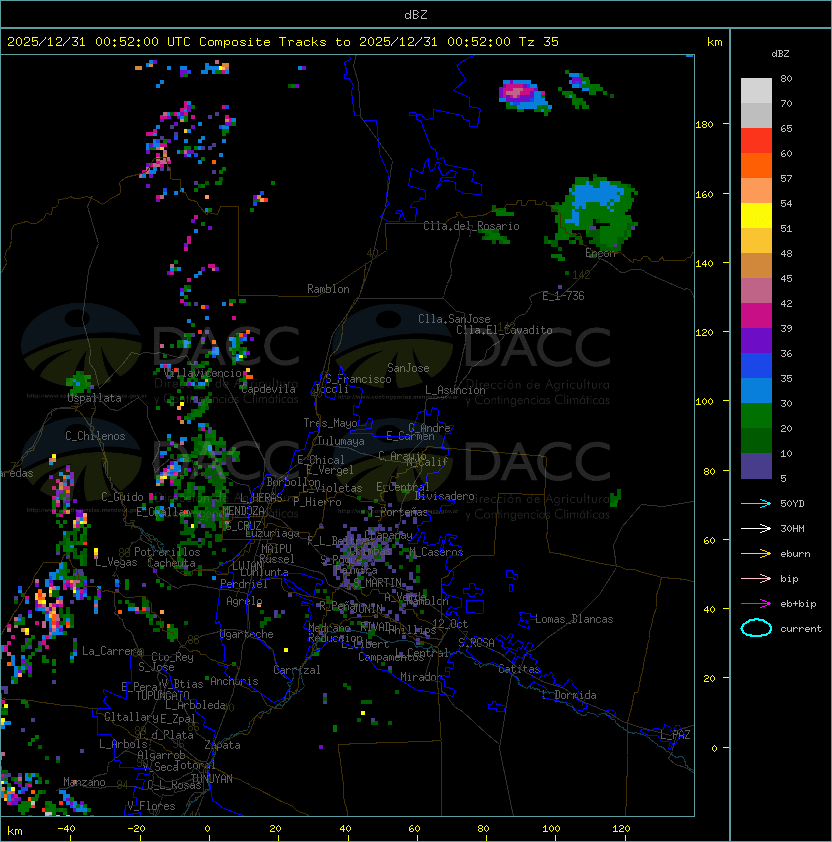The height and width of the screenshot is (842, 832).
Task: Click the 'Tres_Mayo' map label
Action: [x=330, y=423]
